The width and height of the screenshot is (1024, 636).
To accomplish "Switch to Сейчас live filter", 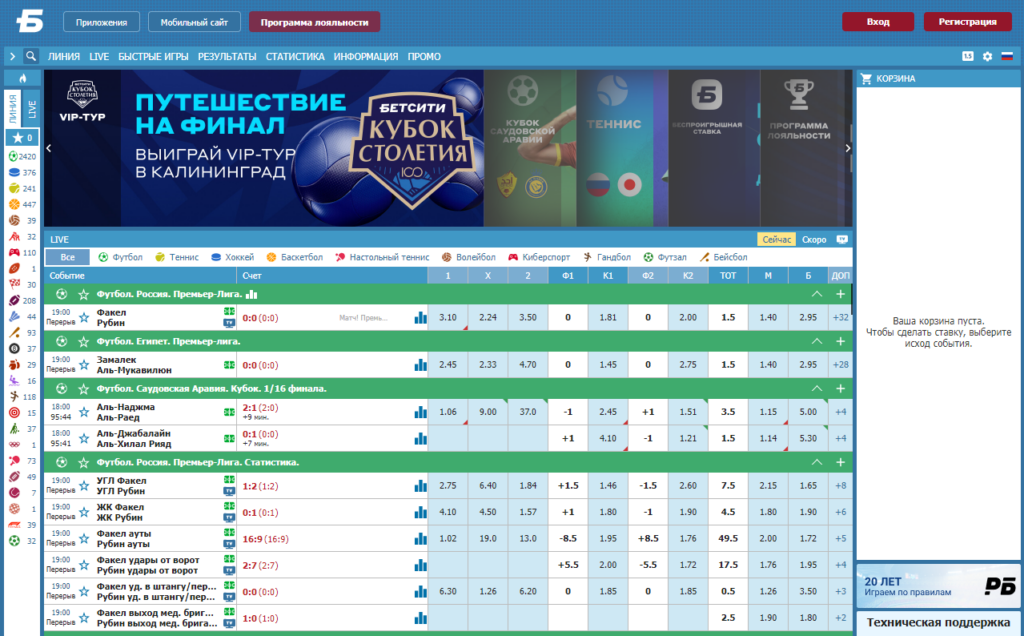I will [776, 240].
